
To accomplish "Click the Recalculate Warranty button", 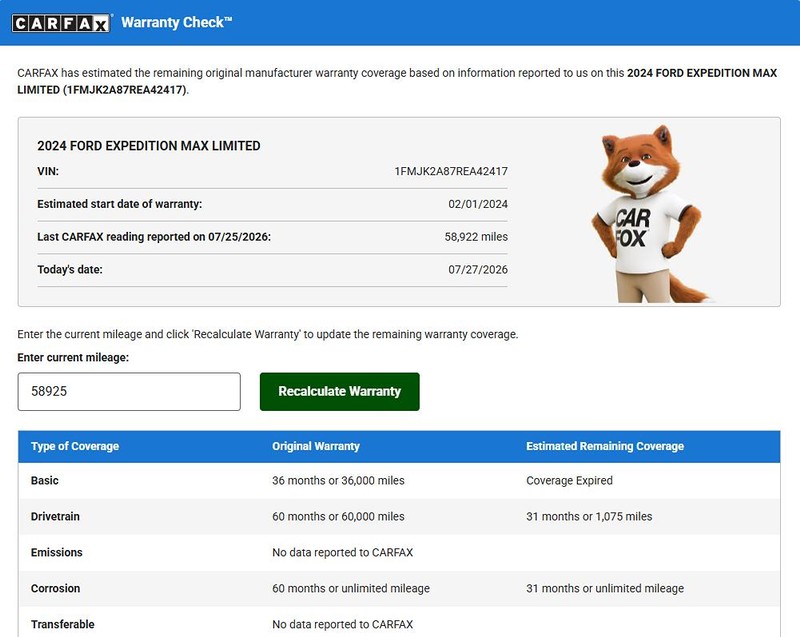I will pos(340,391).
